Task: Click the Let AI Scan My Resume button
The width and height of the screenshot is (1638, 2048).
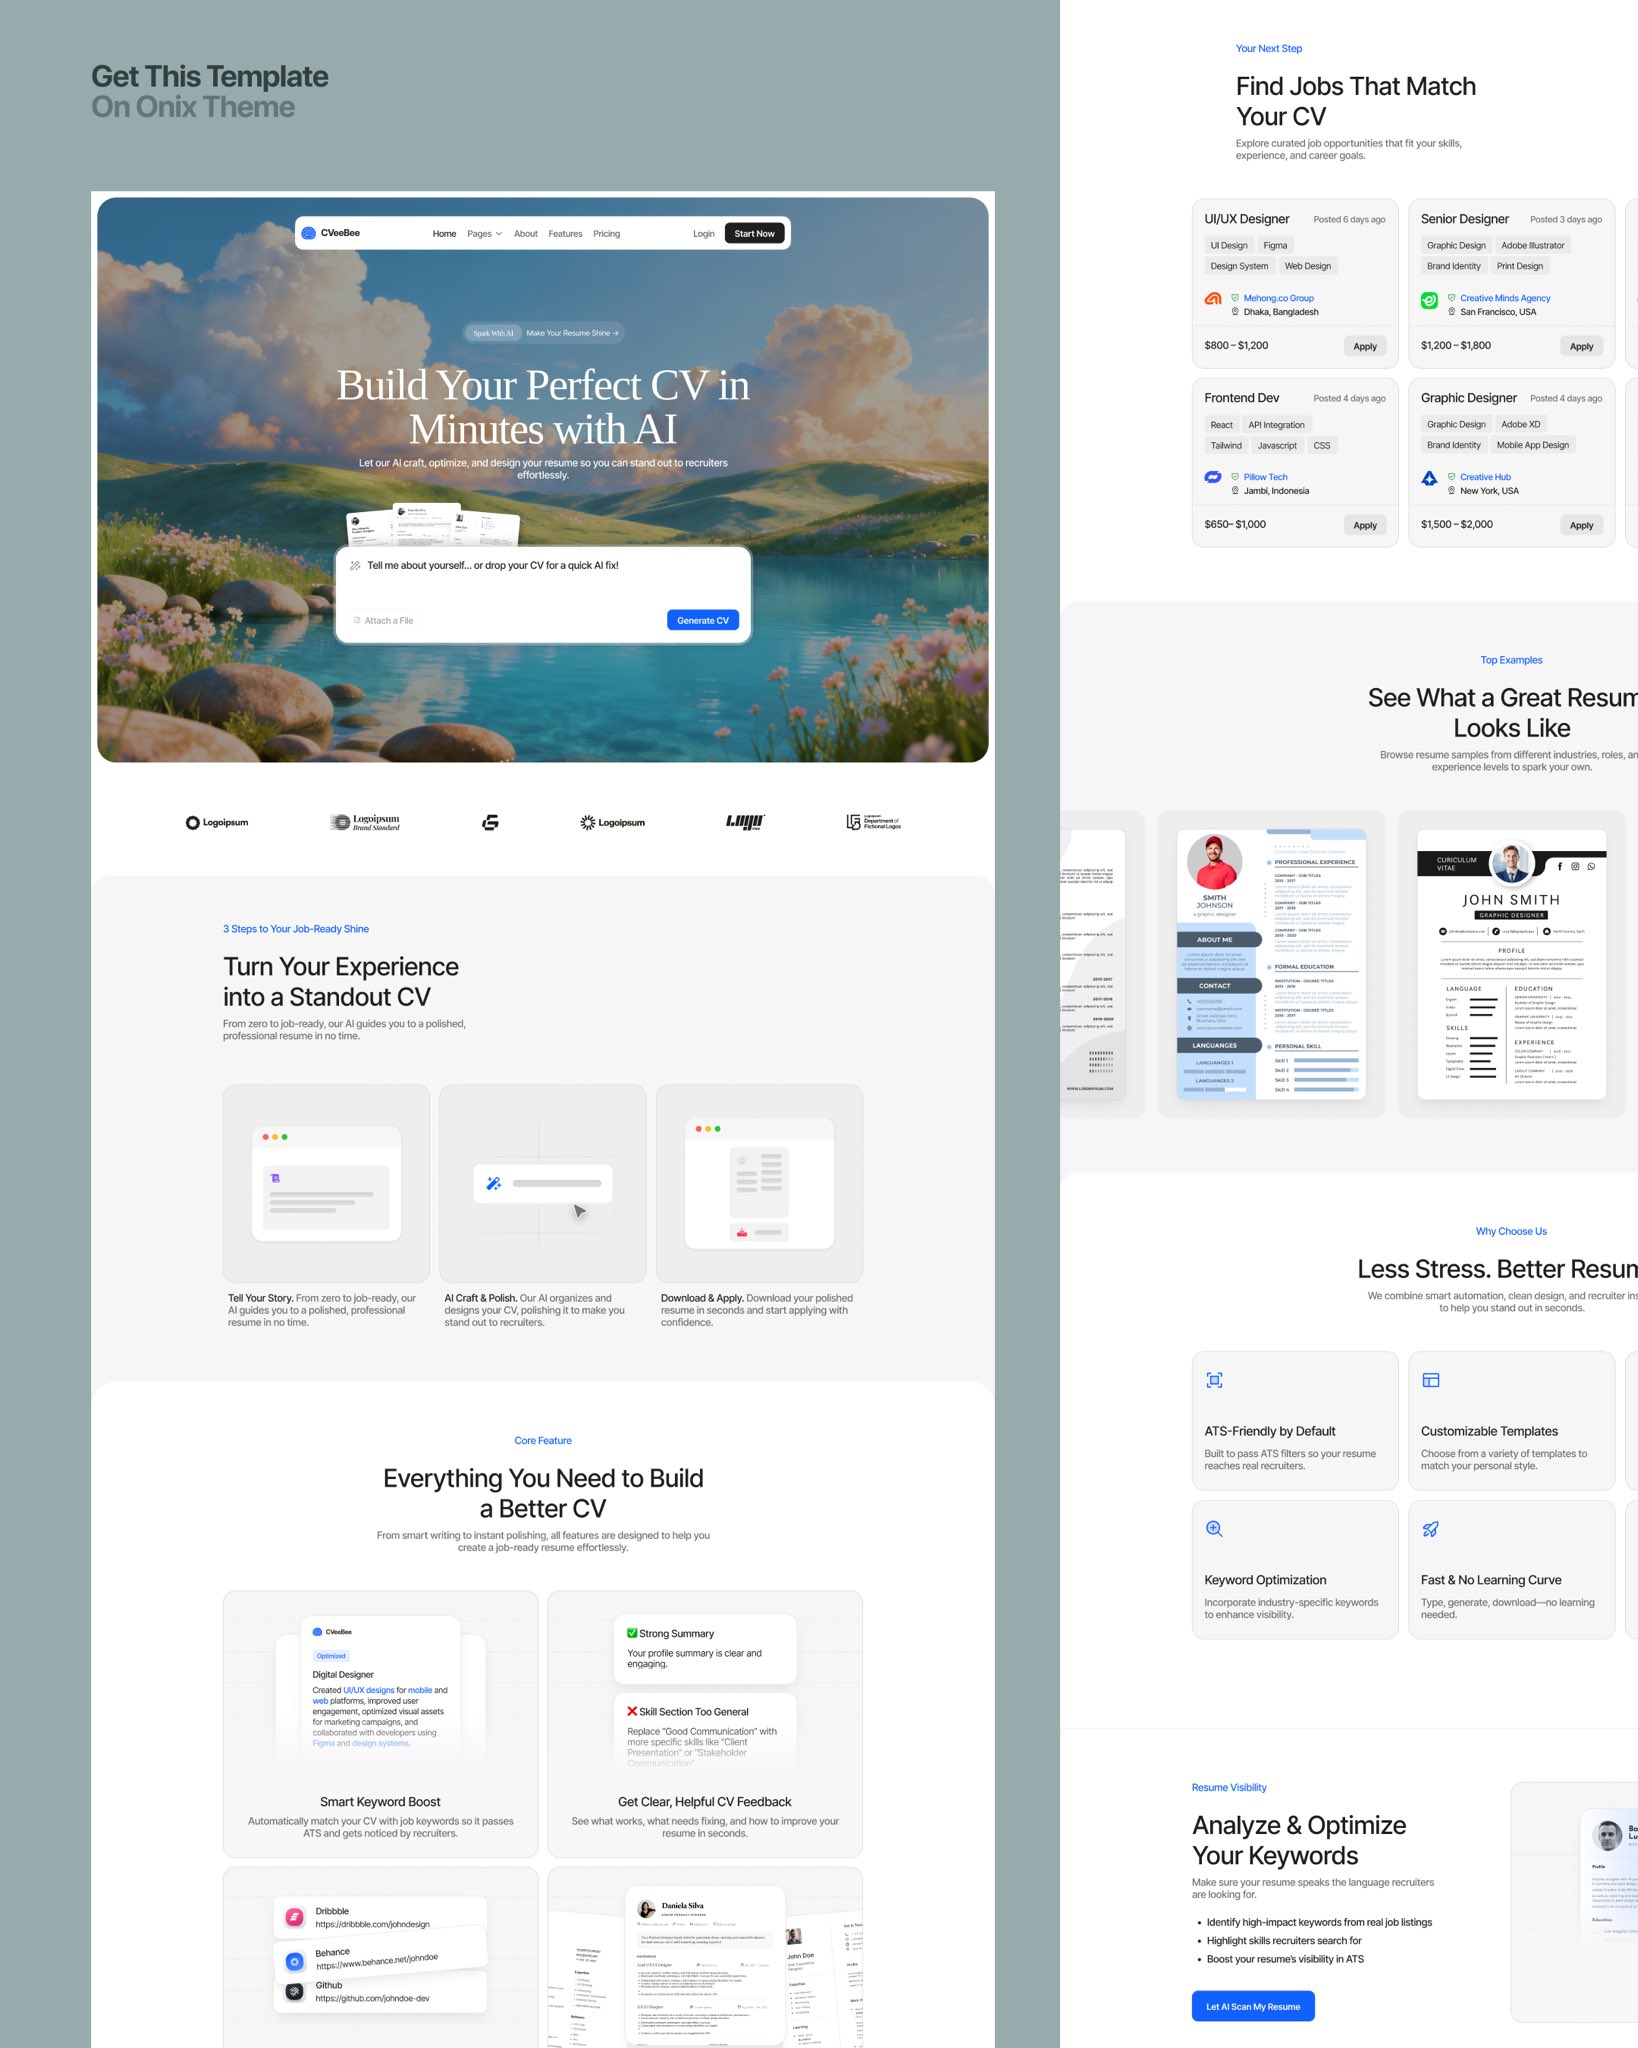Action: [x=1253, y=2006]
